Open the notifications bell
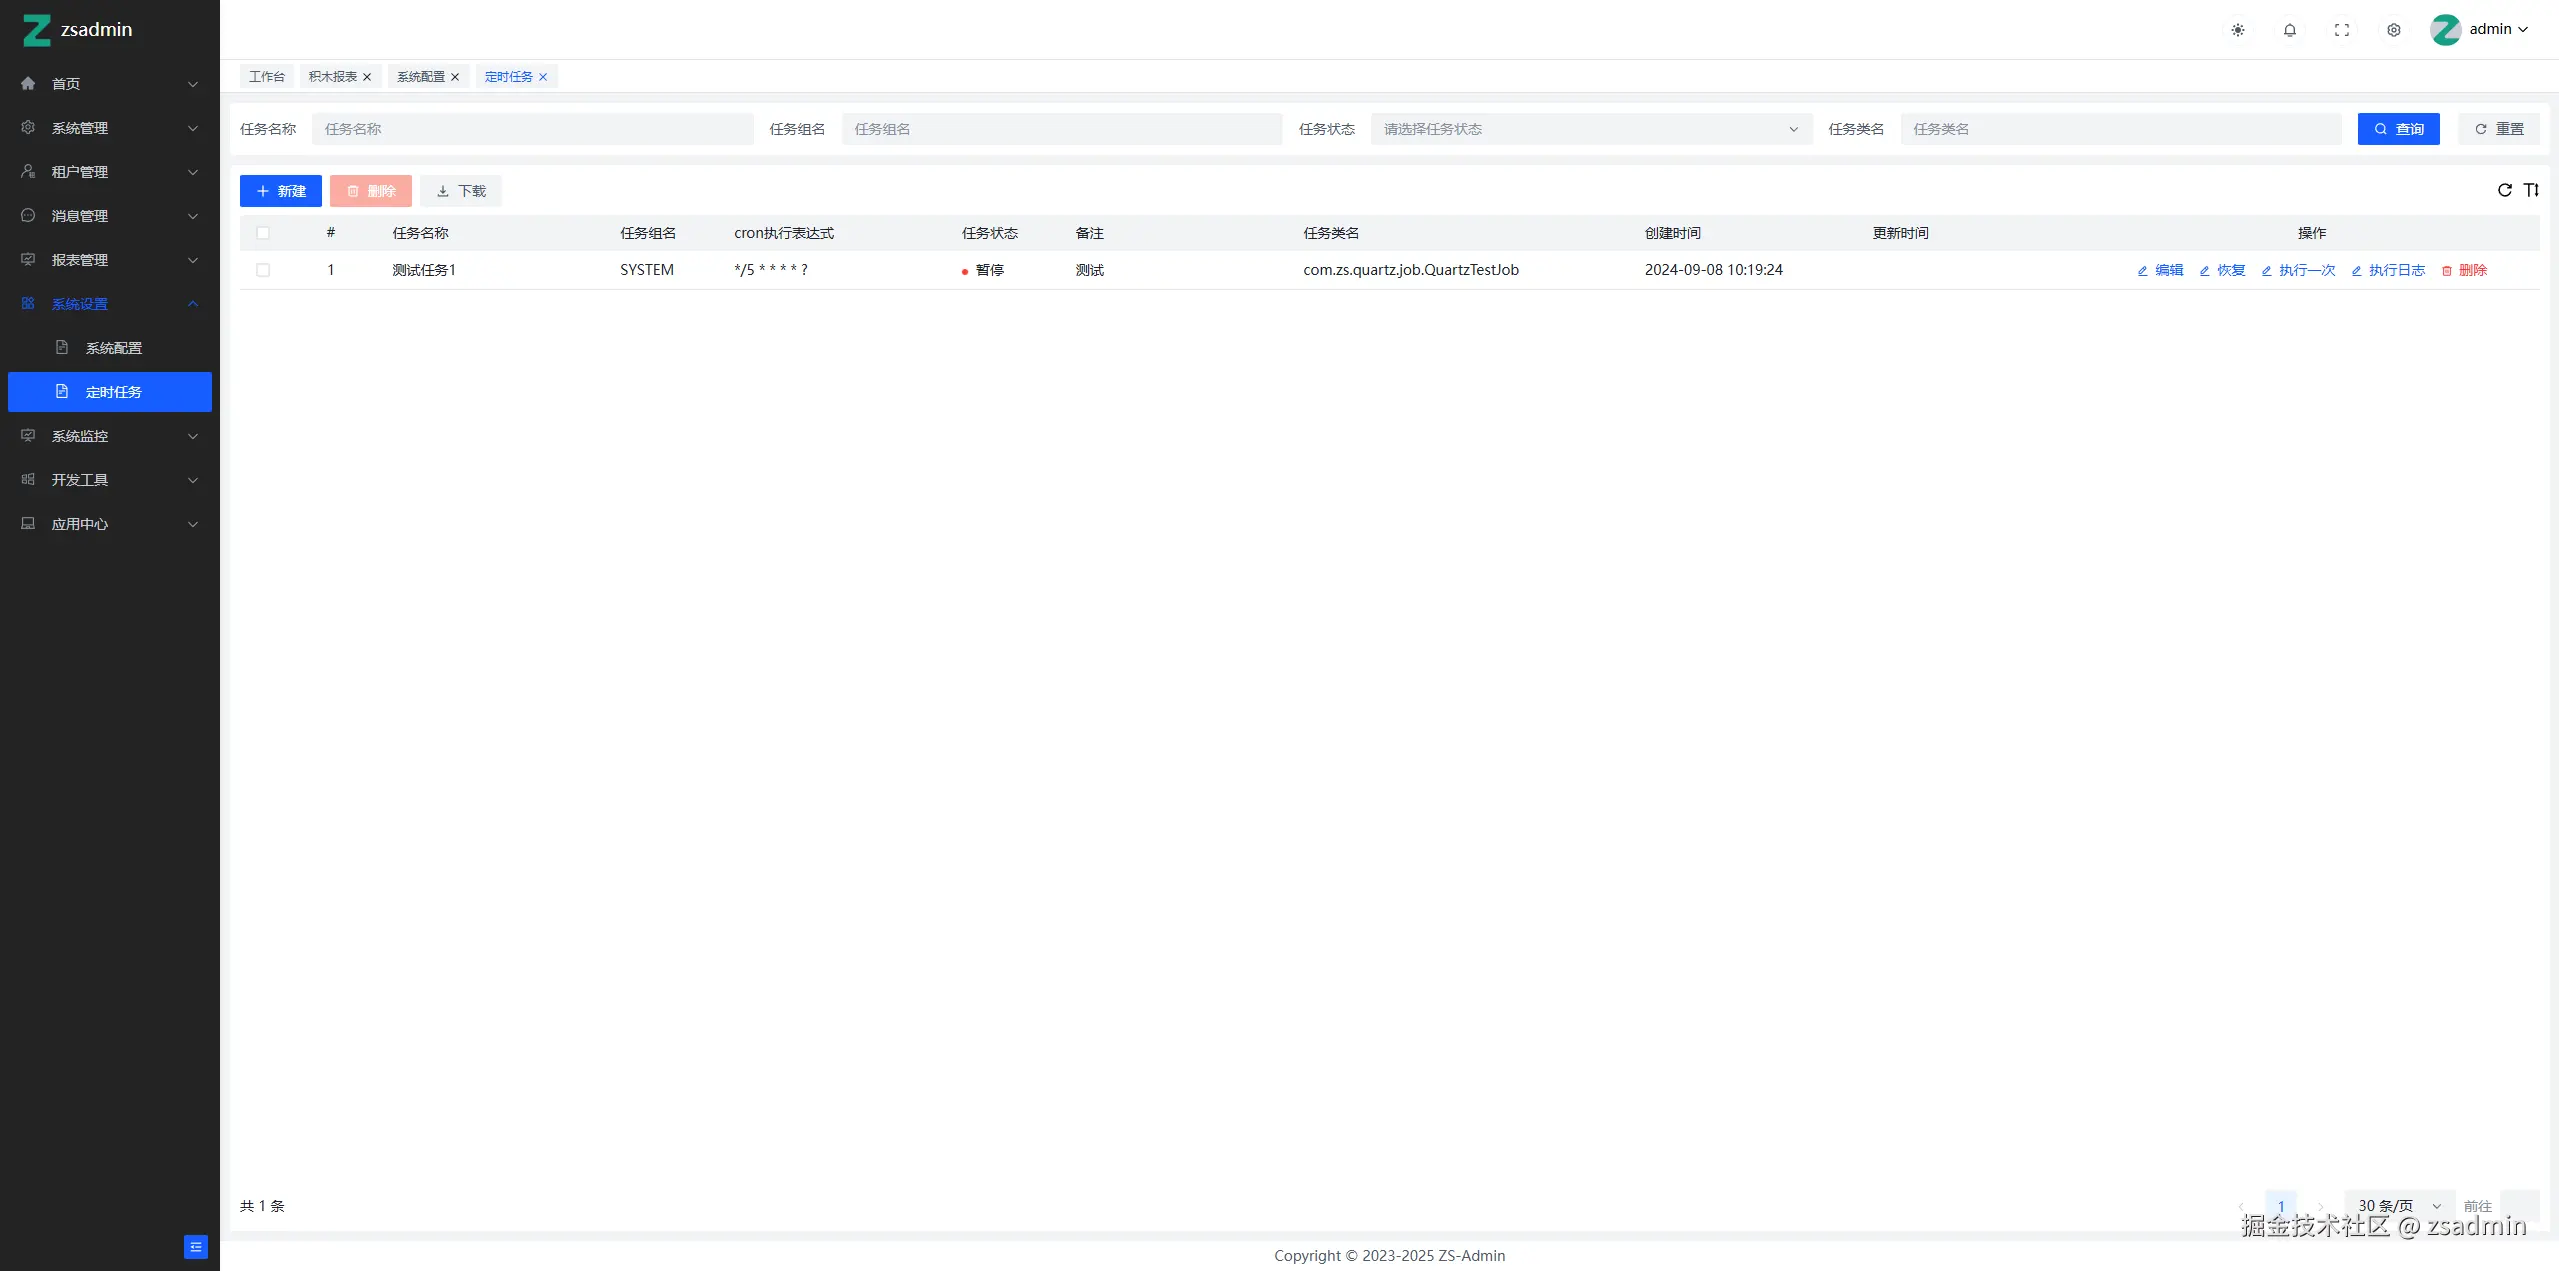 click(2290, 30)
